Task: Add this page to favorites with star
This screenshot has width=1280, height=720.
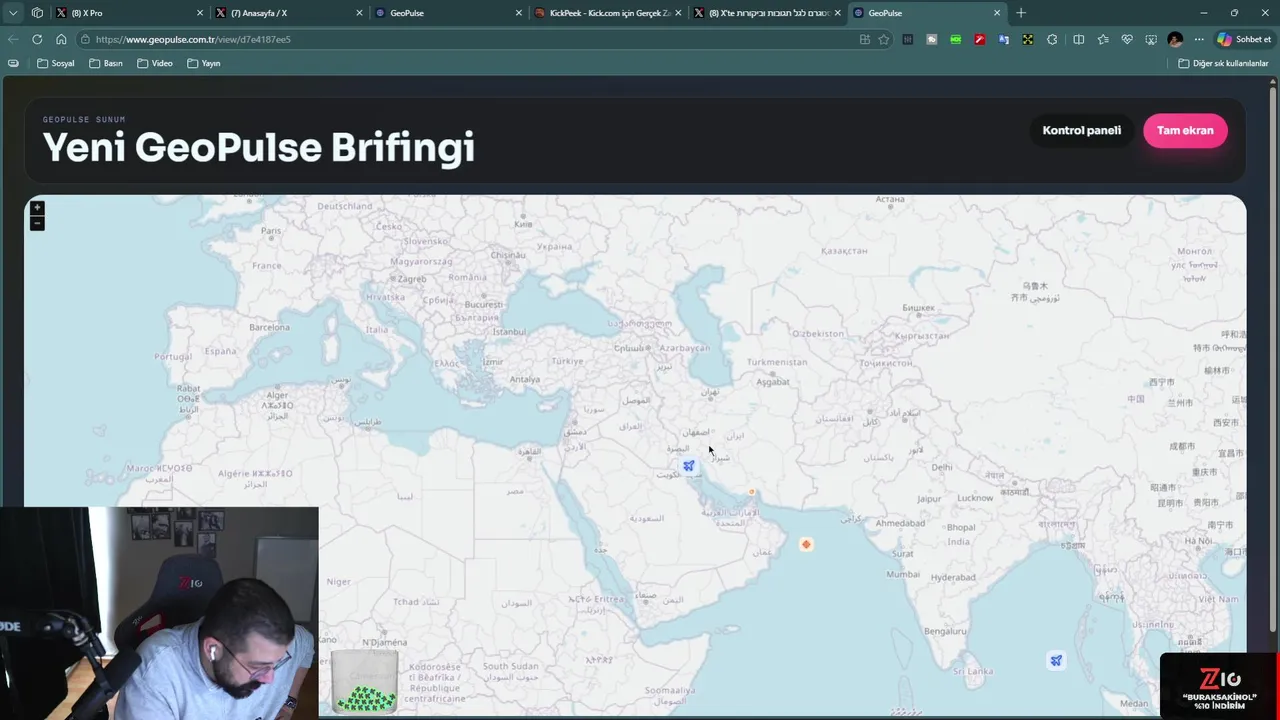Action: tap(884, 39)
